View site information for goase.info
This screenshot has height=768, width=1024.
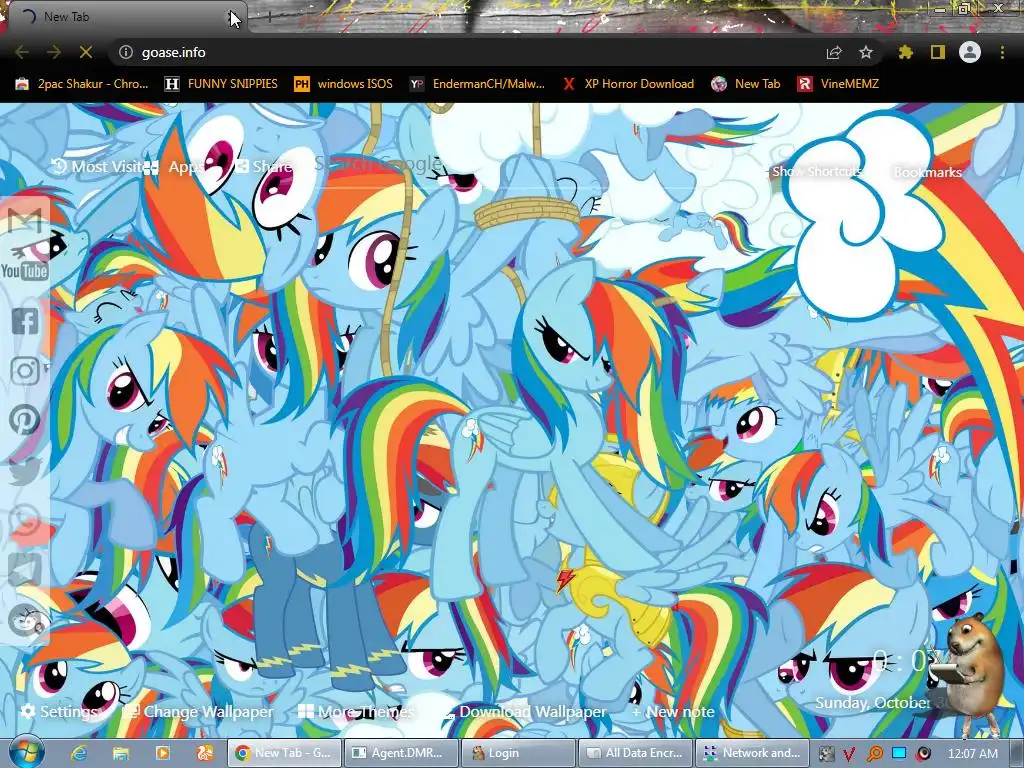[x=126, y=52]
